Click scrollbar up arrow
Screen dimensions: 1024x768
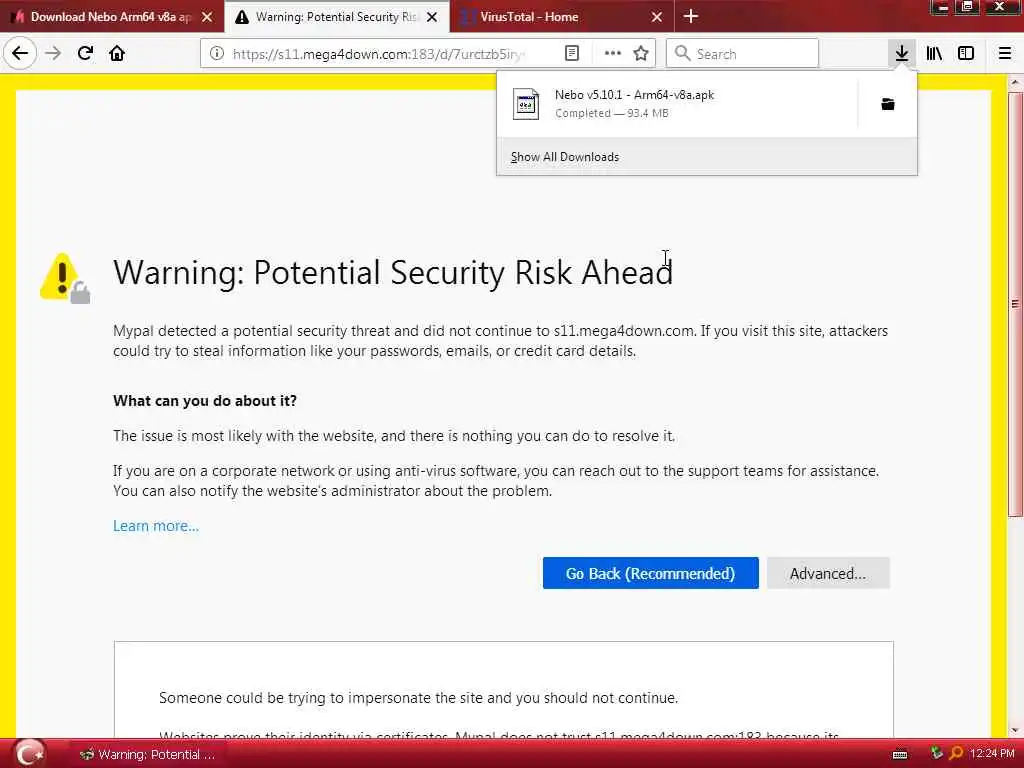click(1015, 82)
